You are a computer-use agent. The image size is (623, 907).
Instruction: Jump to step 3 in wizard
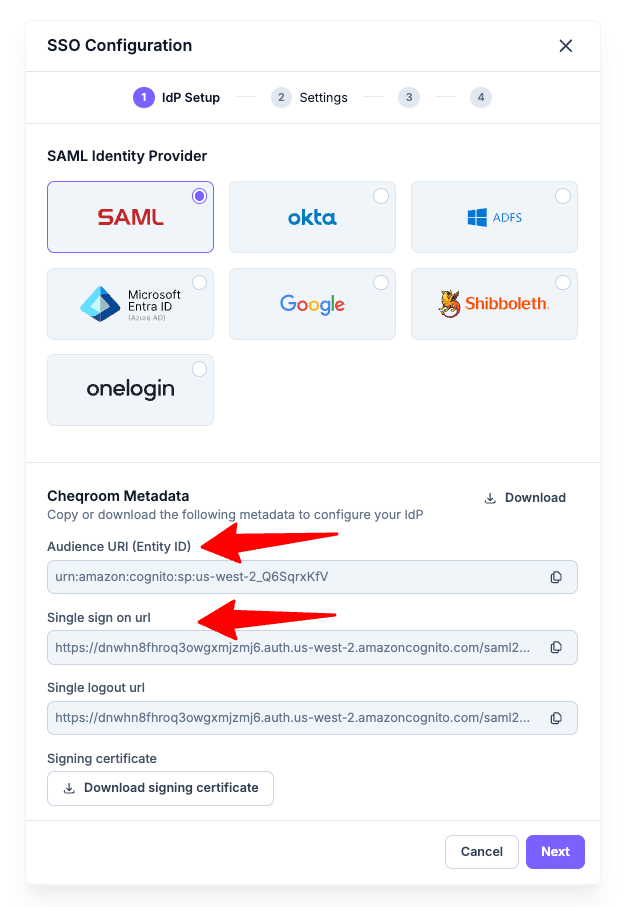pos(409,97)
